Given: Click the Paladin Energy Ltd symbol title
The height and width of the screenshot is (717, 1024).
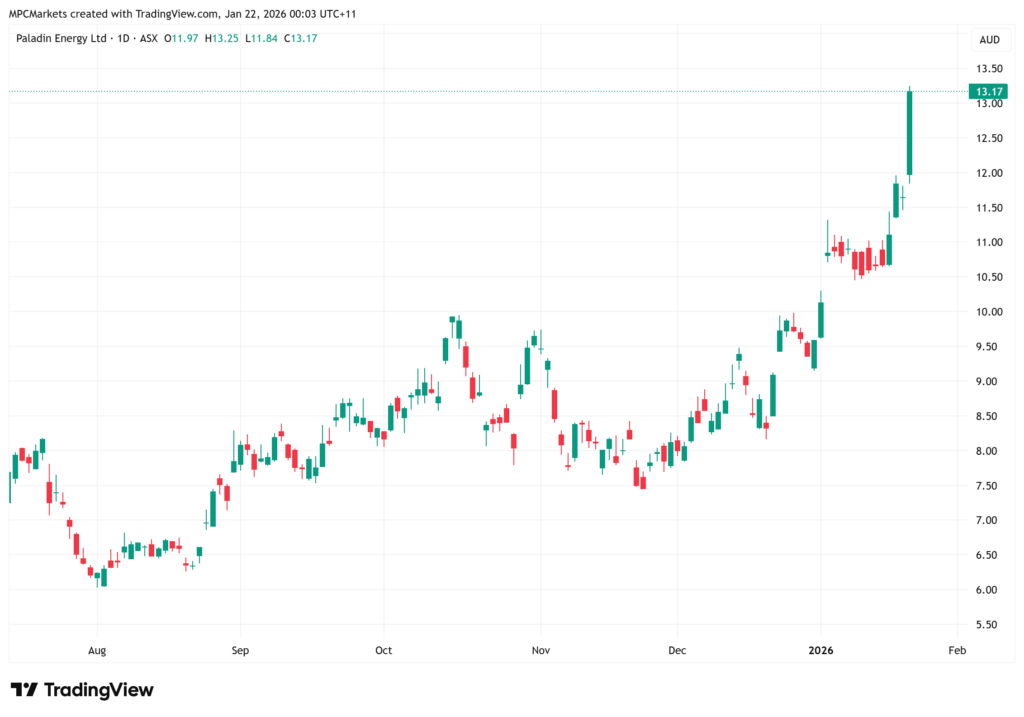Looking at the screenshot, I should (x=61, y=39).
